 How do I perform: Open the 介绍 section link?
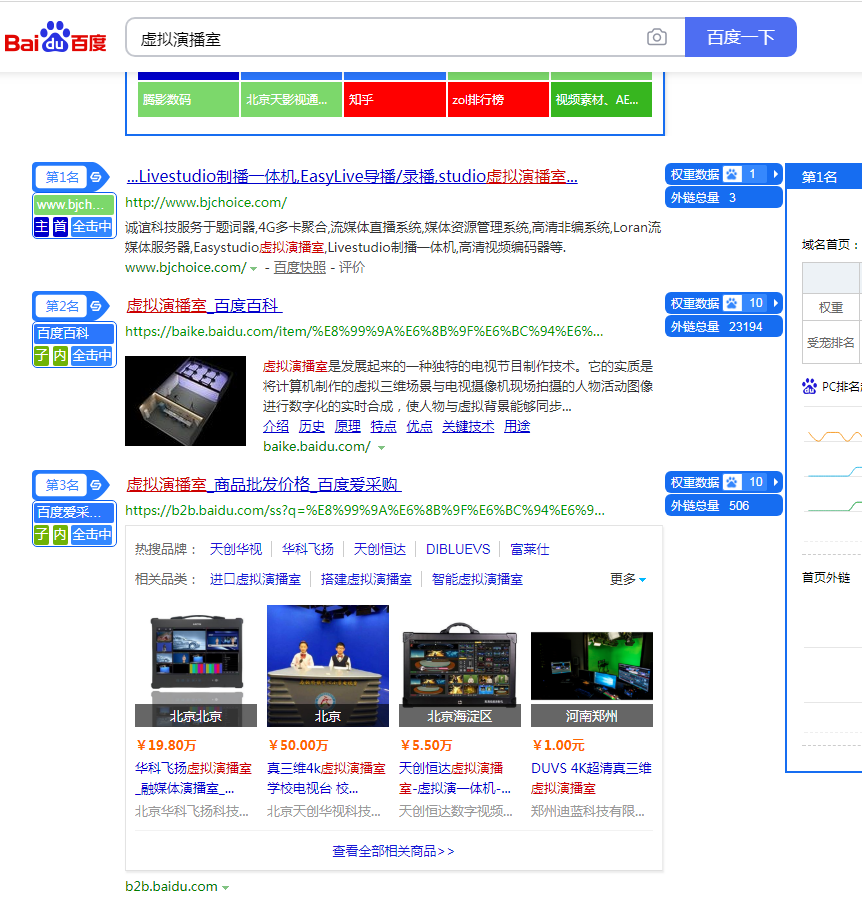click(276, 426)
